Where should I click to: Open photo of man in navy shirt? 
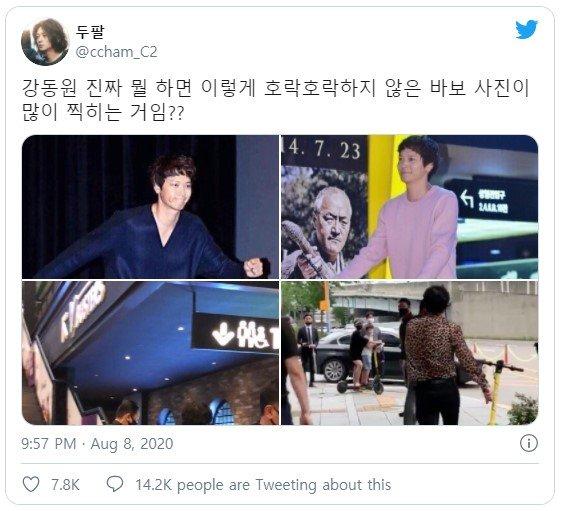pos(150,207)
